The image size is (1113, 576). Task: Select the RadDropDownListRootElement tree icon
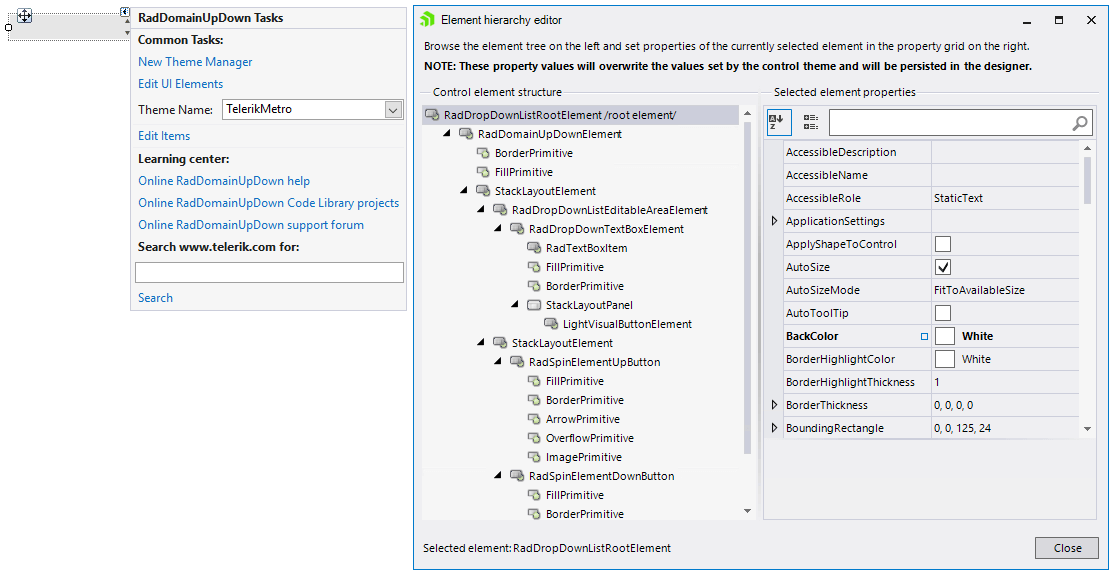[431, 114]
